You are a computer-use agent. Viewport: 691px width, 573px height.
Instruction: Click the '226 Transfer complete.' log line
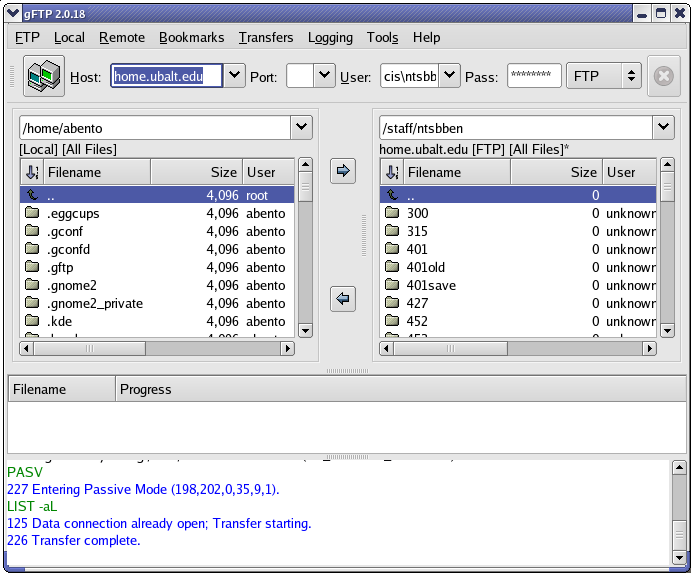click(x=74, y=540)
